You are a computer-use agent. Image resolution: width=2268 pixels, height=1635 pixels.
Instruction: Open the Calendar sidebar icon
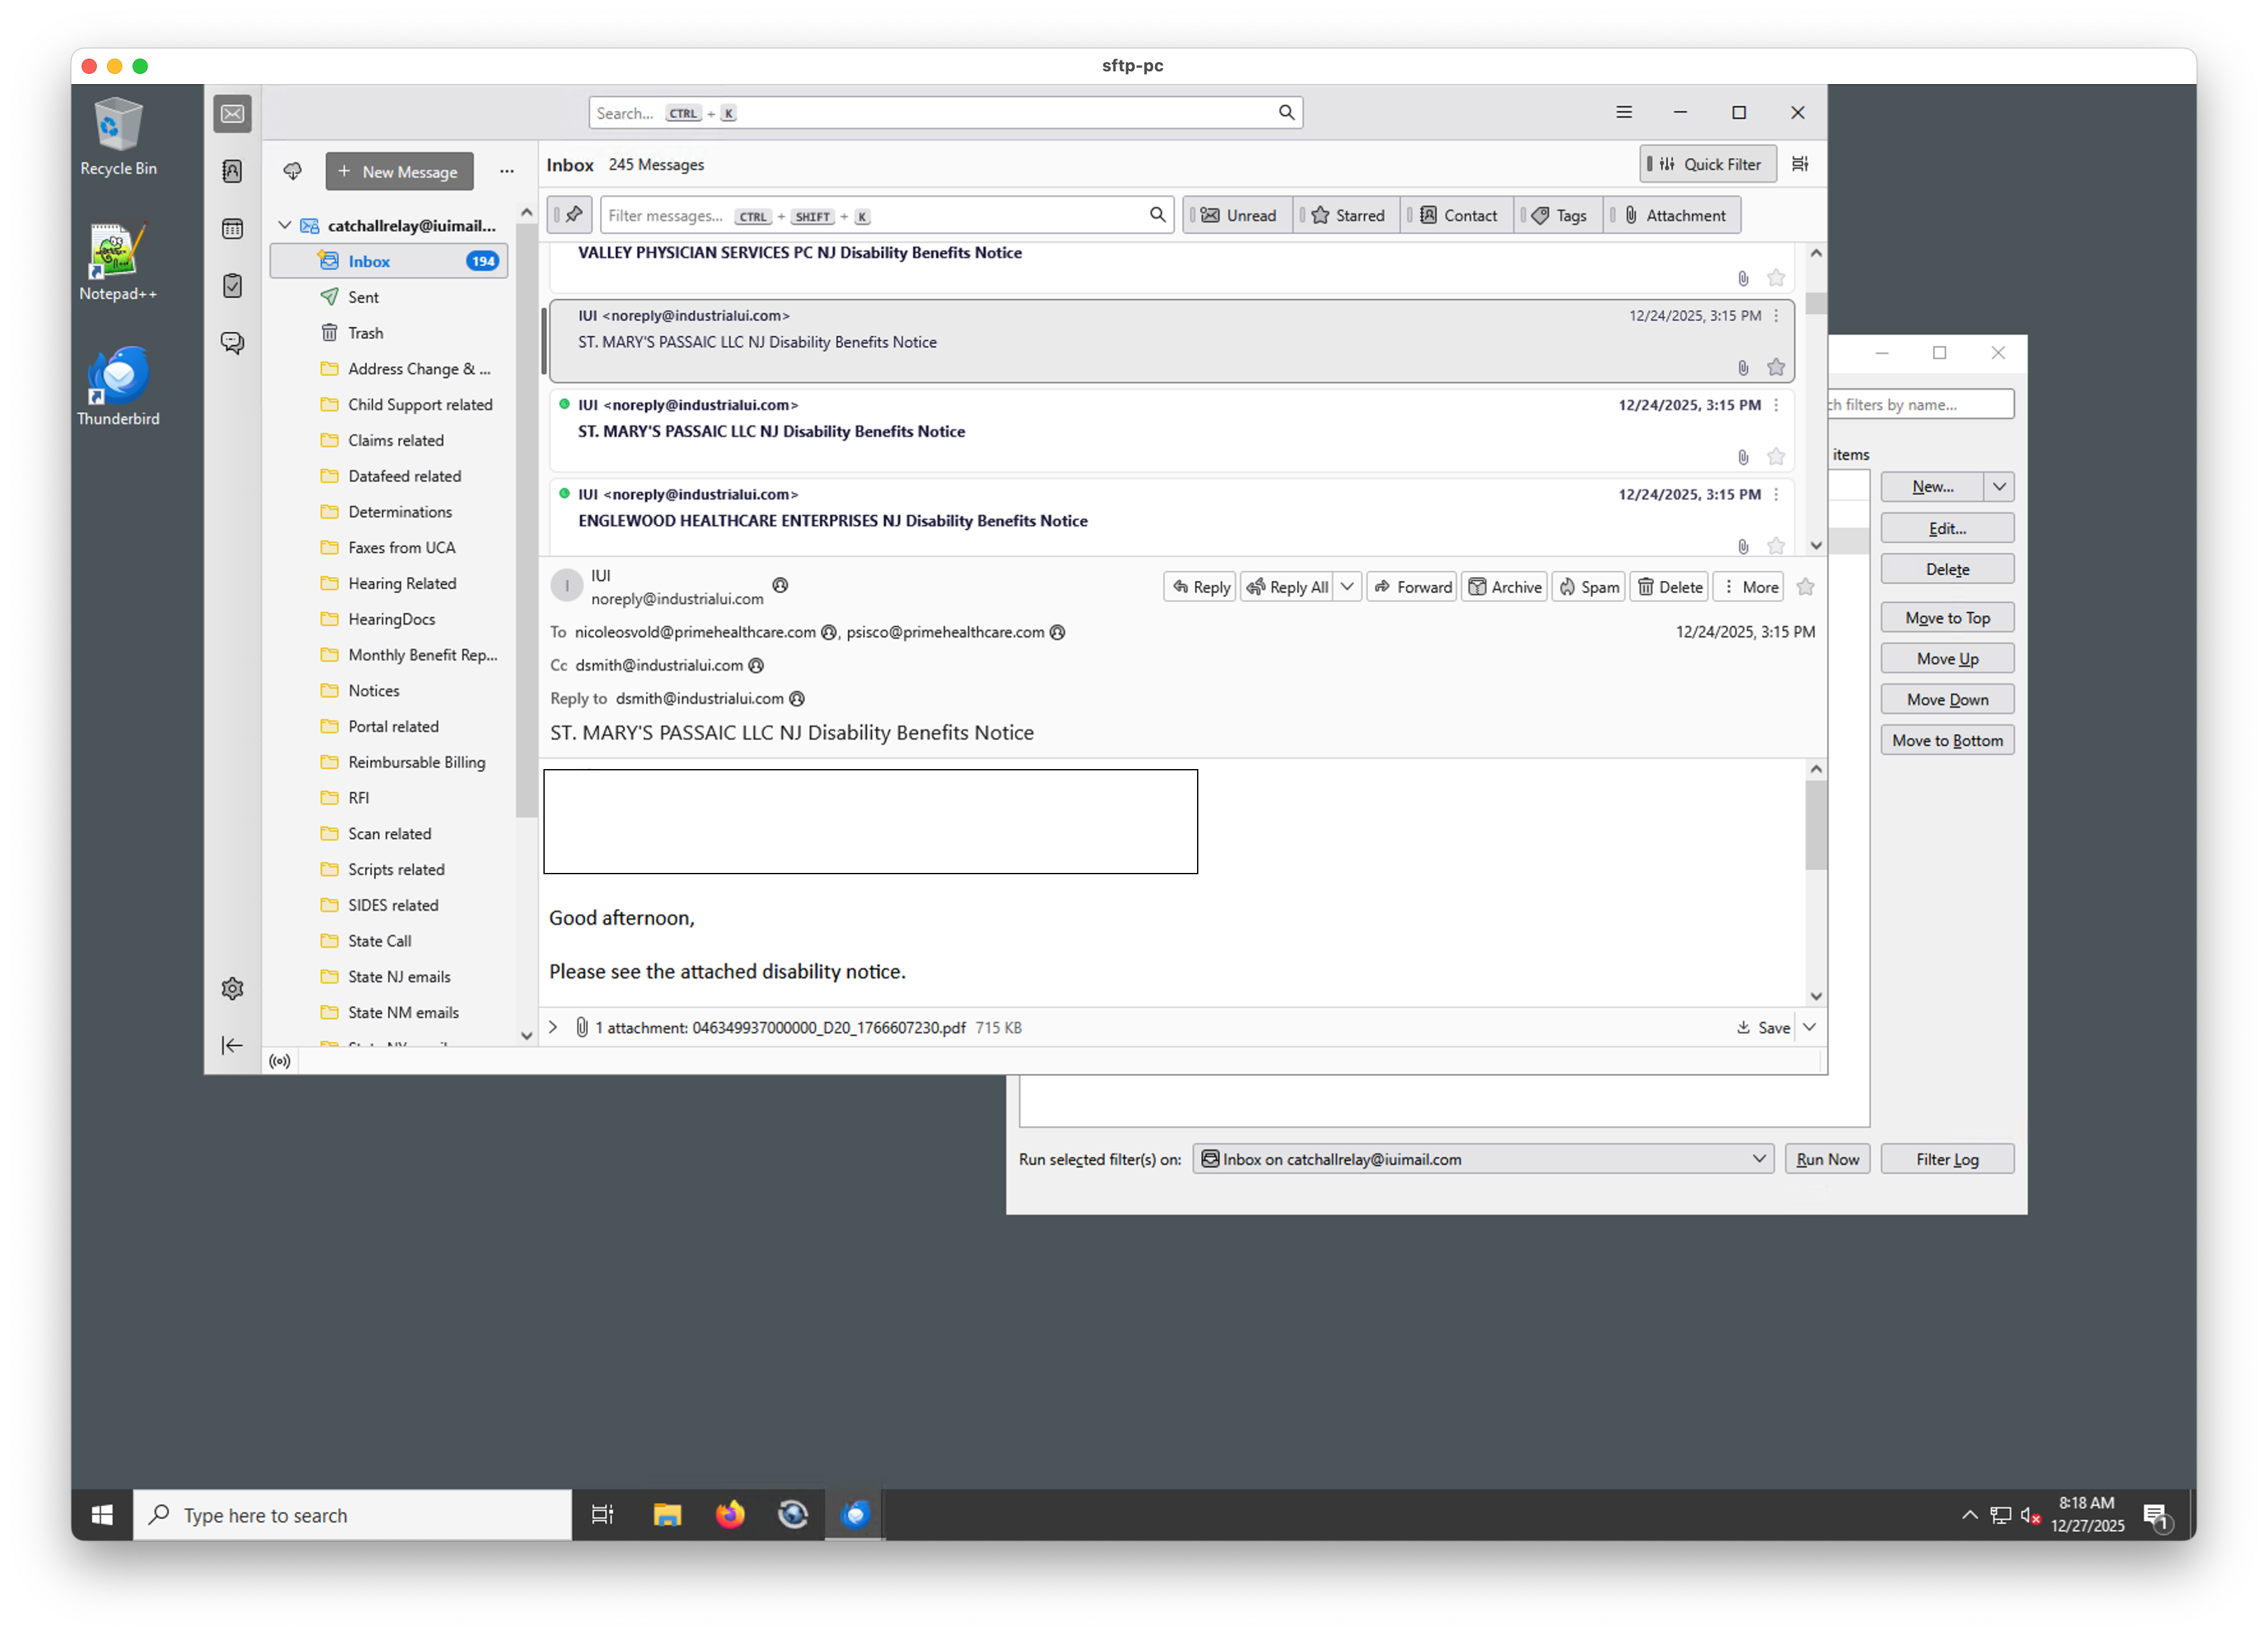[232, 229]
